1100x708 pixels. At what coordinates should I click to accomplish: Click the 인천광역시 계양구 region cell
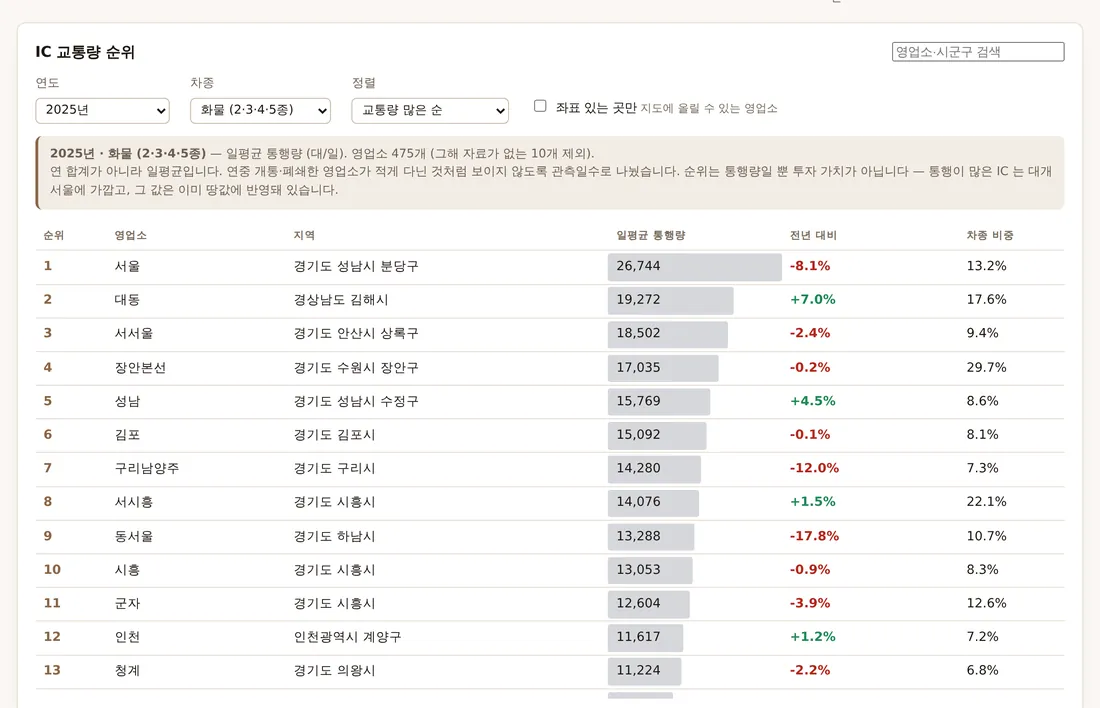click(x=347, y=637)
